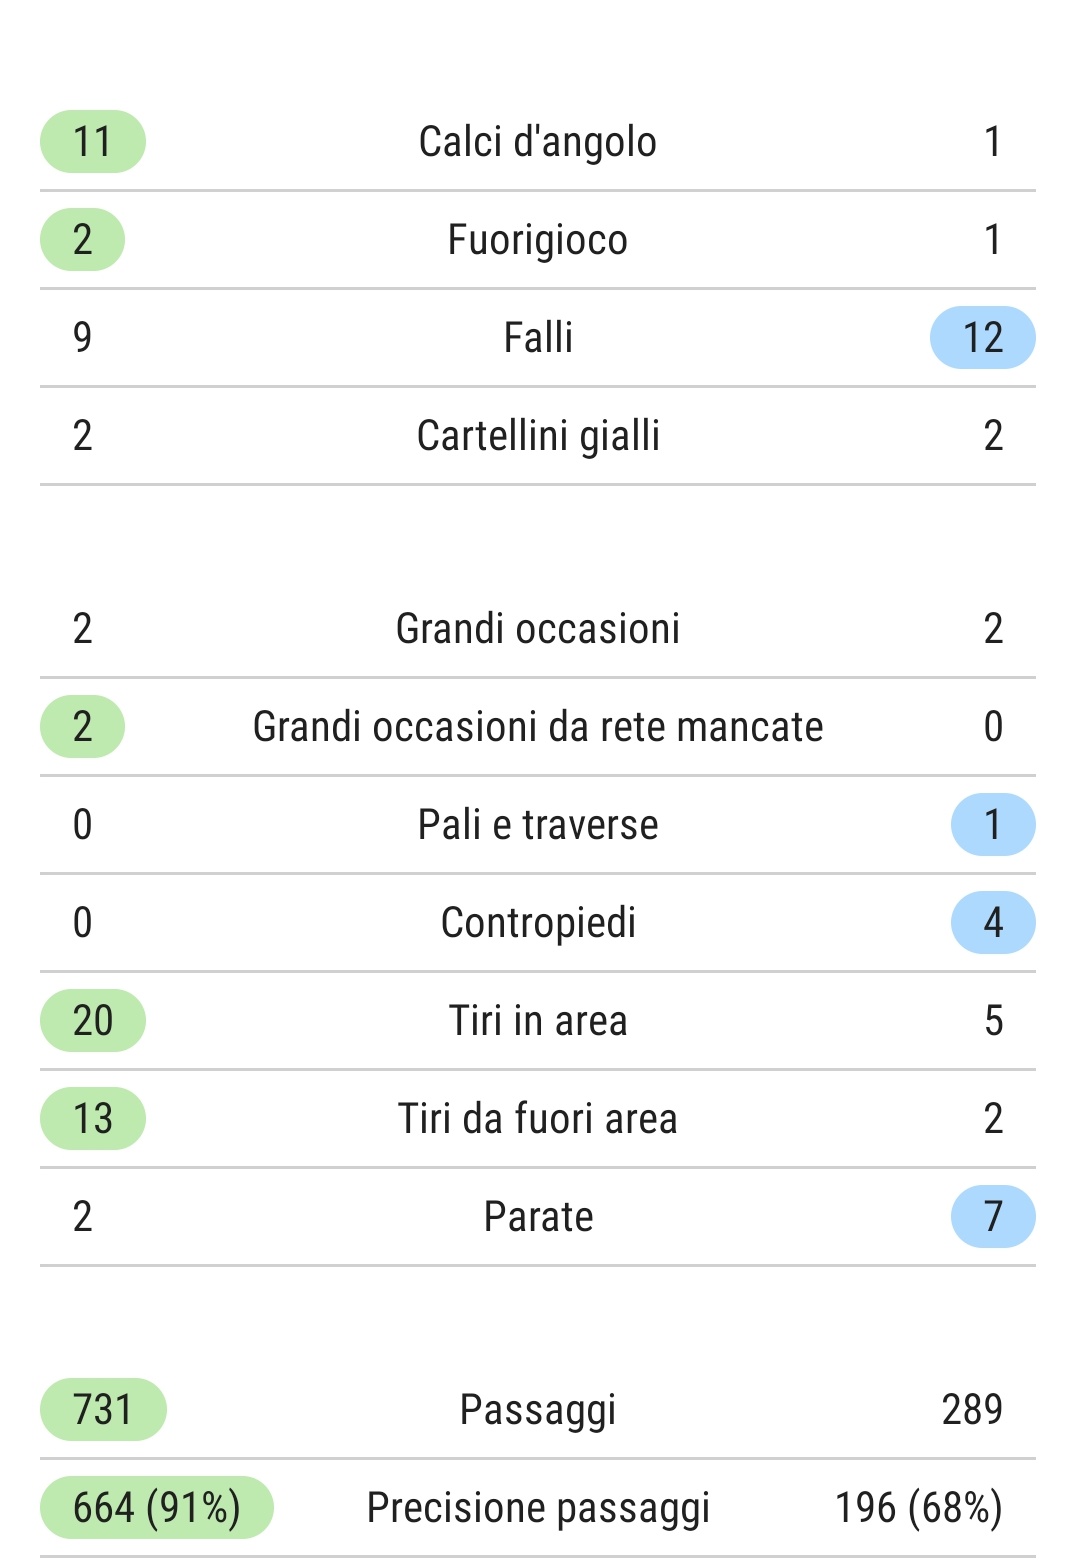Click the green 13 Tiri da fuori area badge
Image resolution: width=1077 pixels, height=1565 pixels.
(x=93, y=1118)
